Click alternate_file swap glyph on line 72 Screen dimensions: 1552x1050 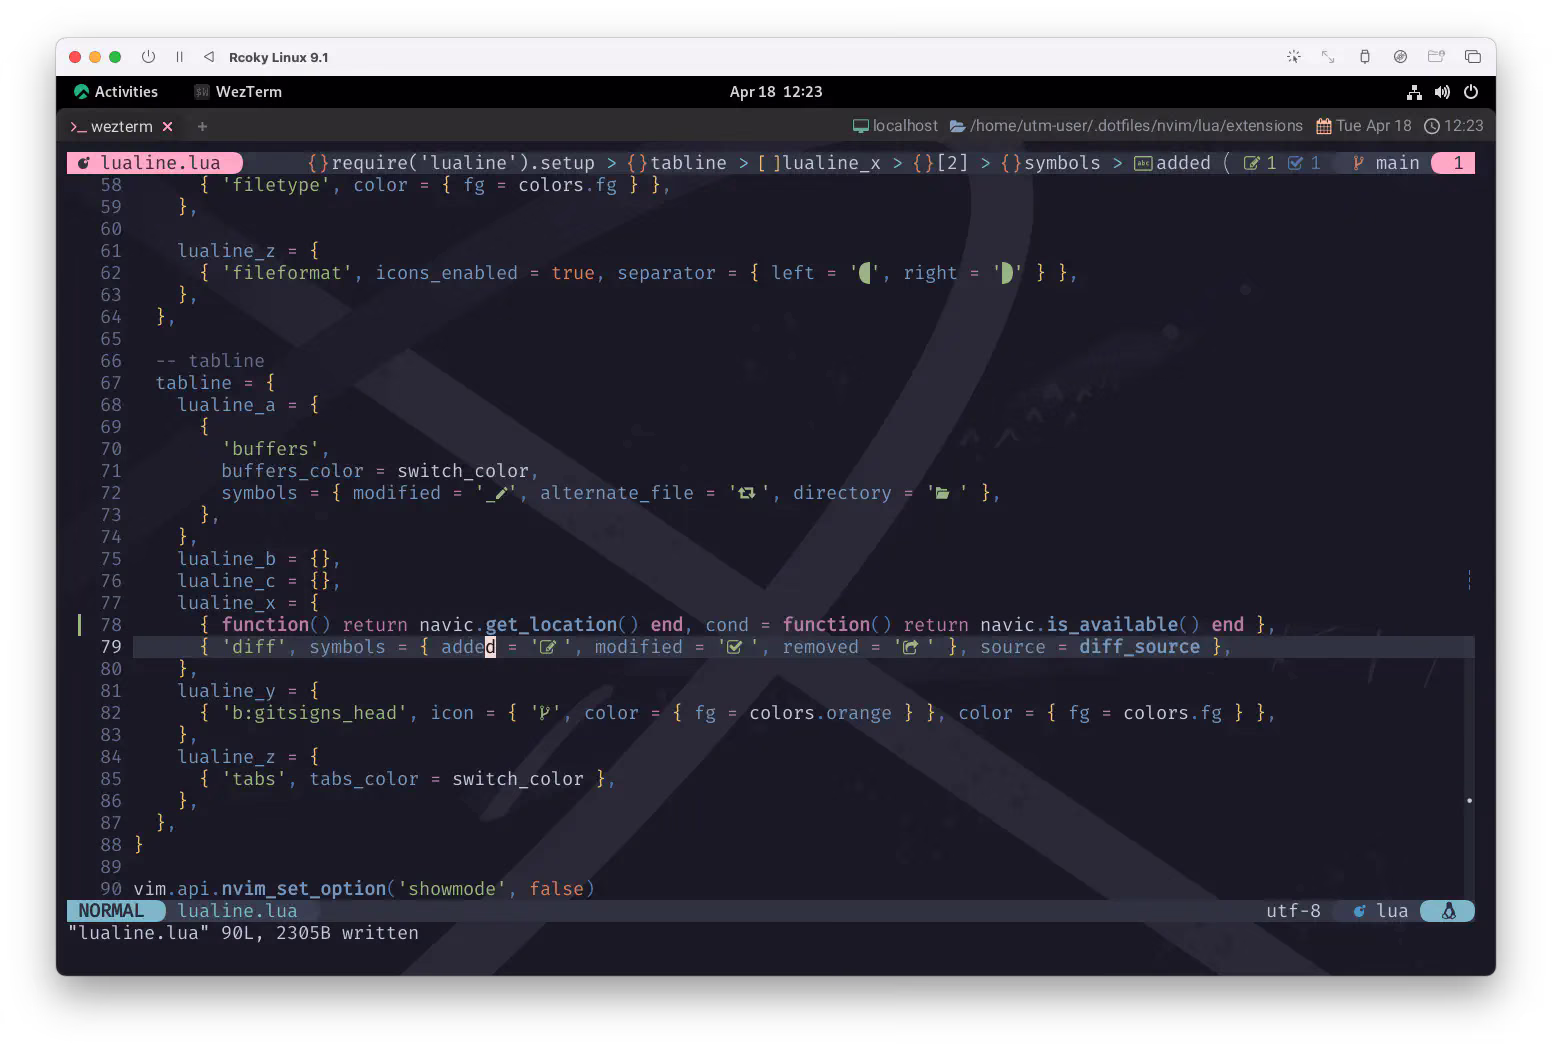[747, 493]
